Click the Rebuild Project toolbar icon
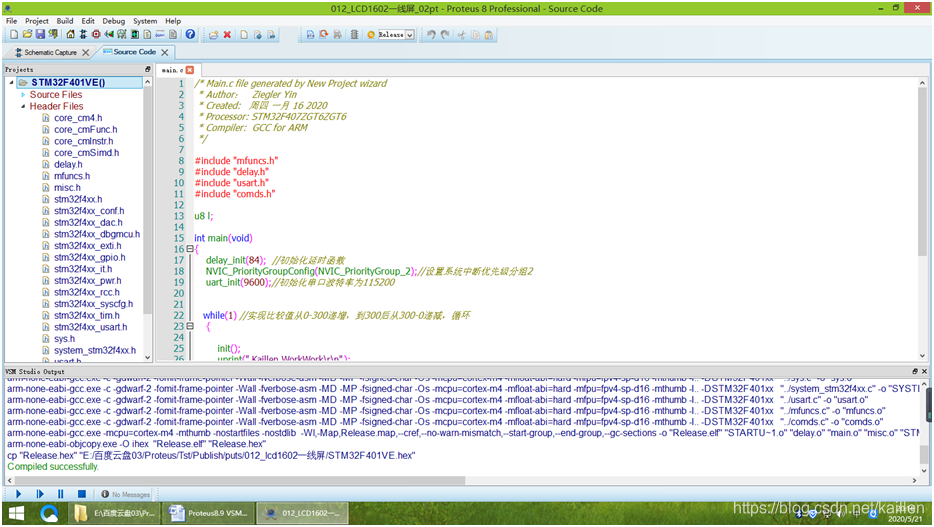Image resolution: width=934 pixels, height=527 pixels. point(323,35)
